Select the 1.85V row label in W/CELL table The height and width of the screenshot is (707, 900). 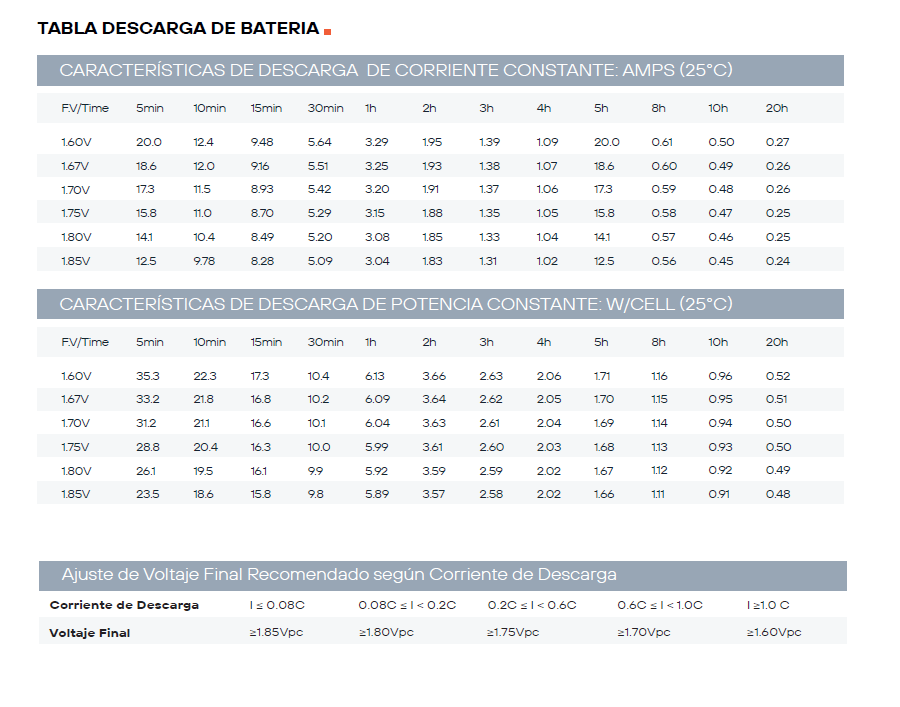point(76,494)
